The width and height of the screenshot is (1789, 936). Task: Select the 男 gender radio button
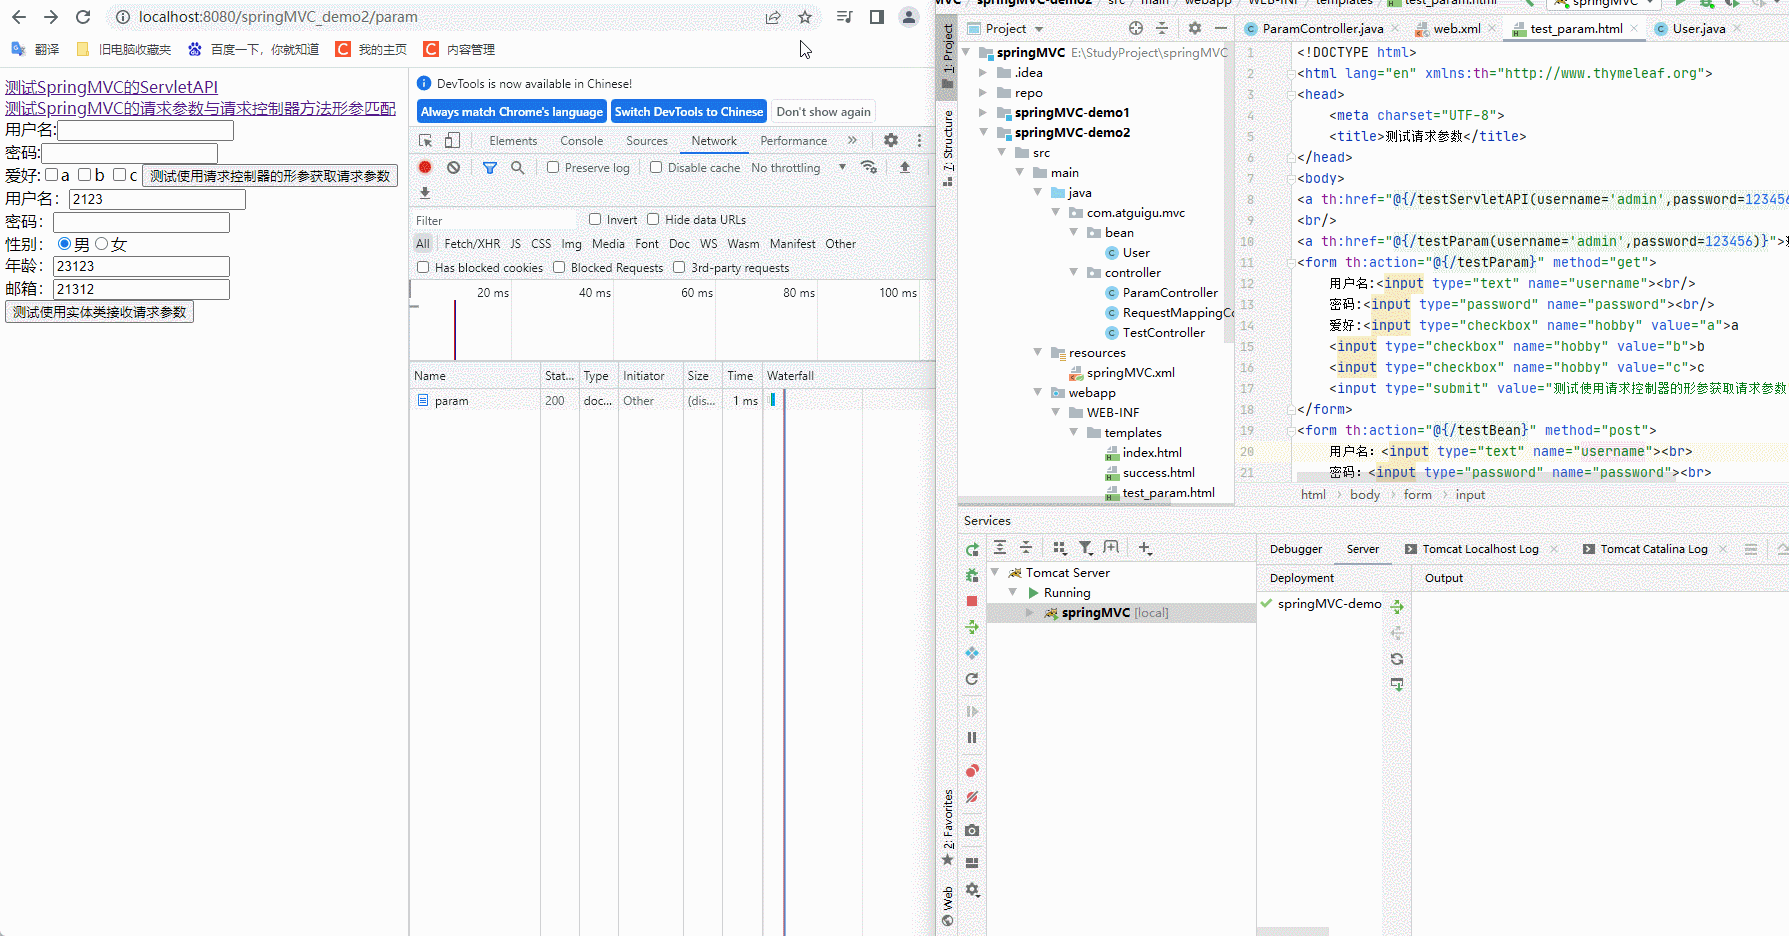point(65,244)
